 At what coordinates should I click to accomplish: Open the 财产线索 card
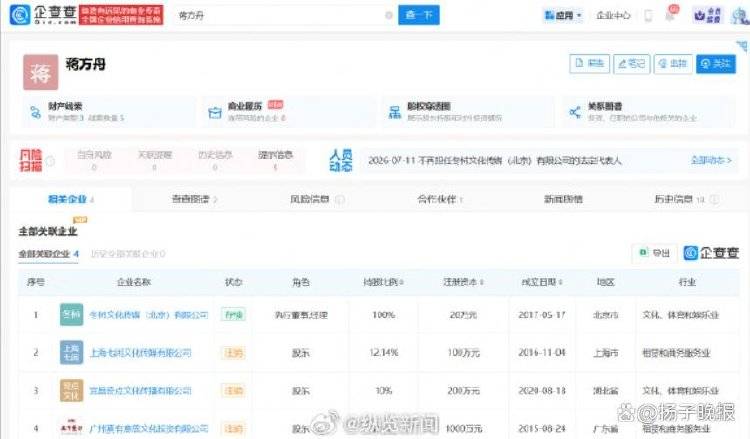click(108, 111)
